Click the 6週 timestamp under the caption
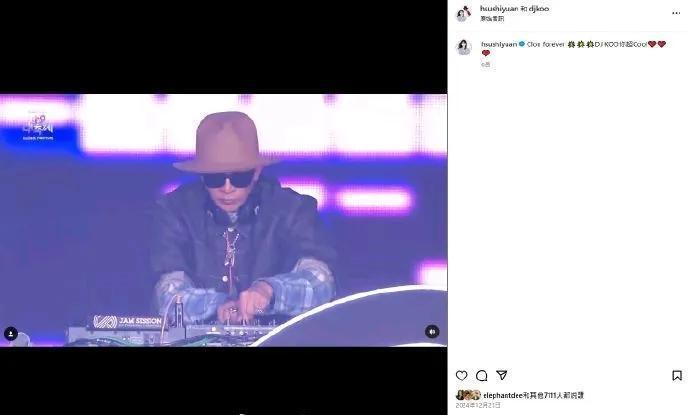Image resolution: width=690 pixels, height=415 pixels. tap(485, 64)
